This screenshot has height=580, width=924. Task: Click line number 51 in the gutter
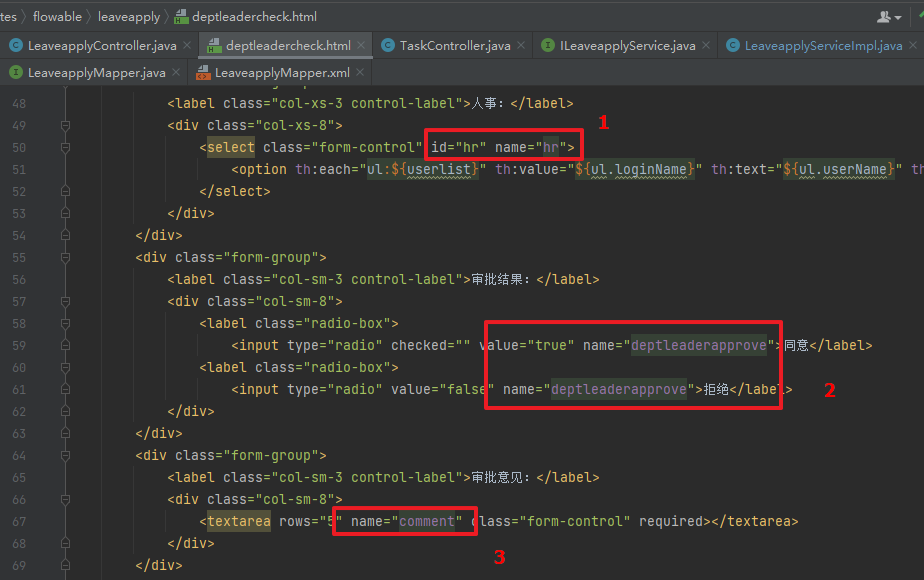pos(19,170)
